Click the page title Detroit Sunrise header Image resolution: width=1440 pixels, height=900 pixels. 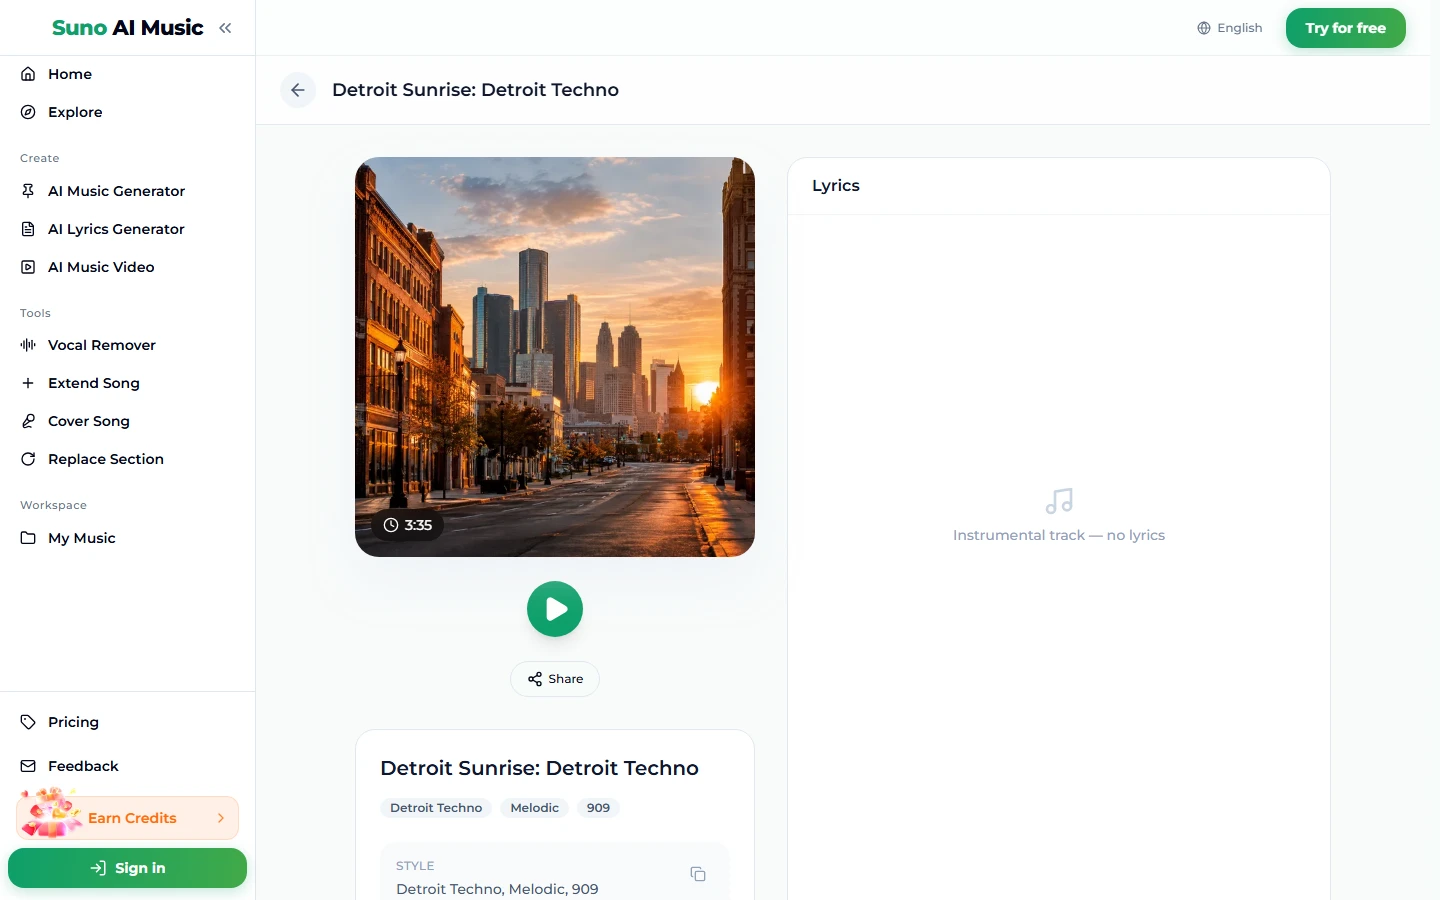[x=475, y=90]
